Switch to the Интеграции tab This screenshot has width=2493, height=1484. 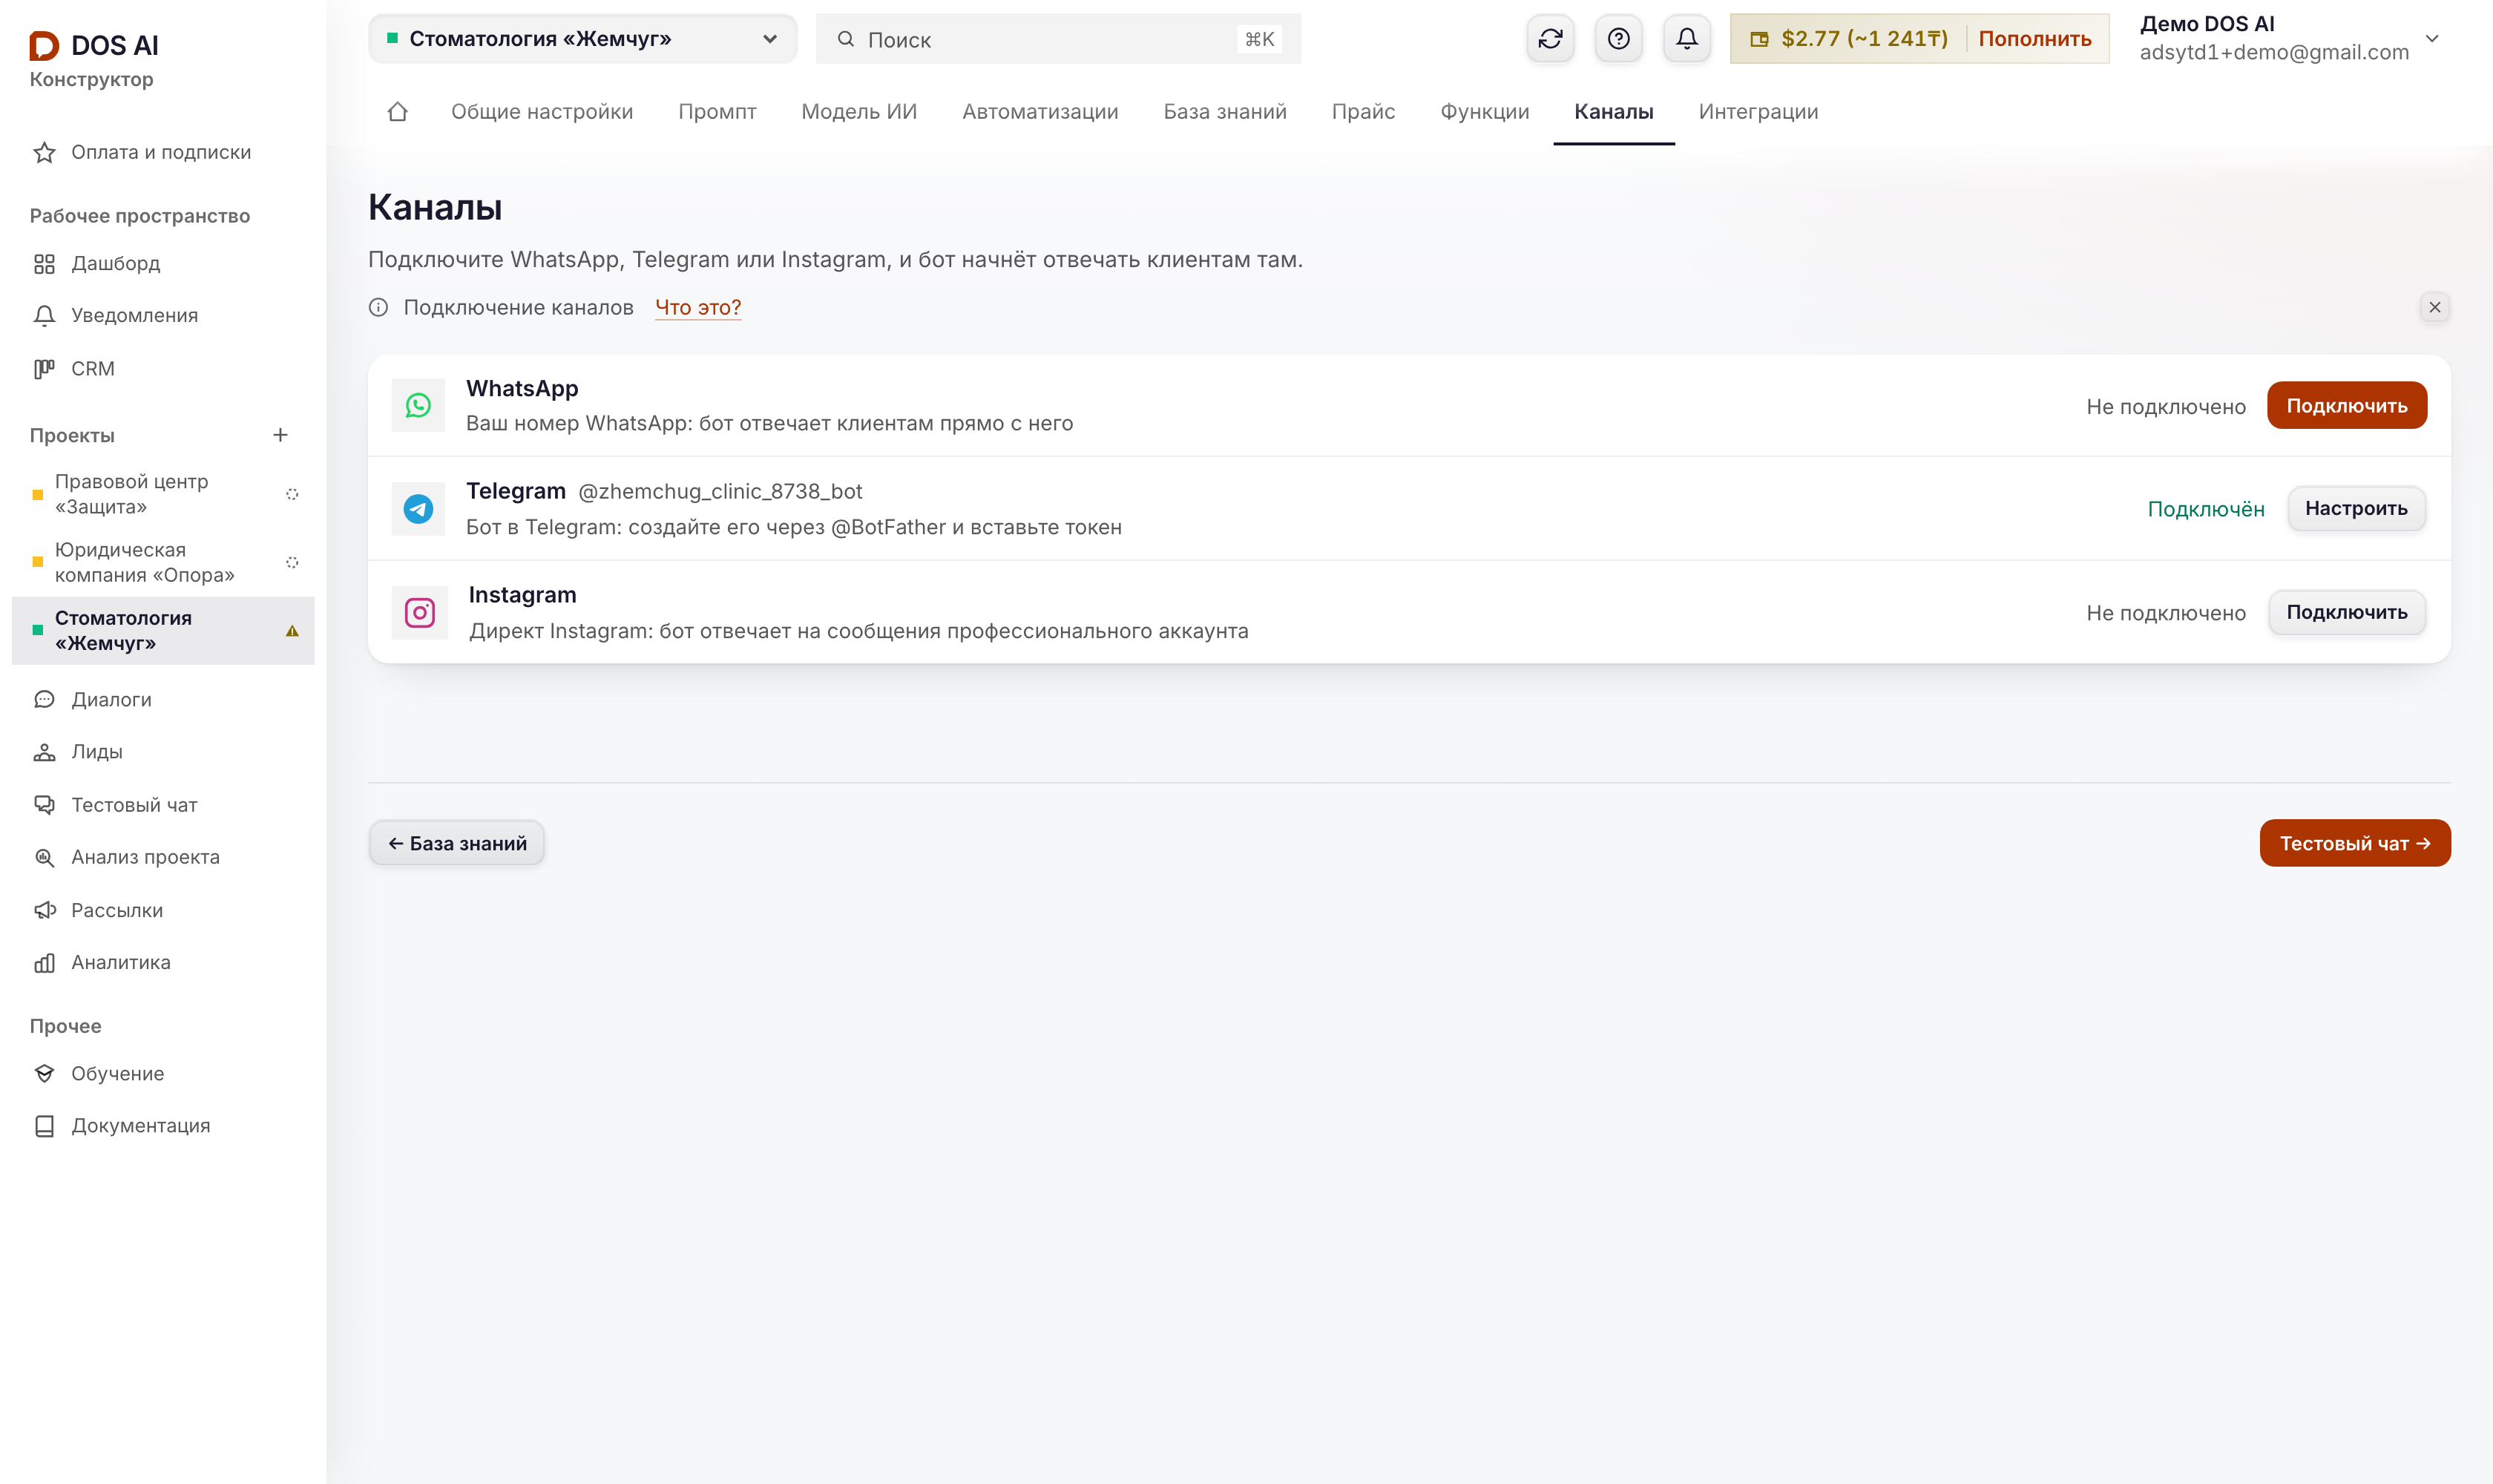(x=1758, y=111)
